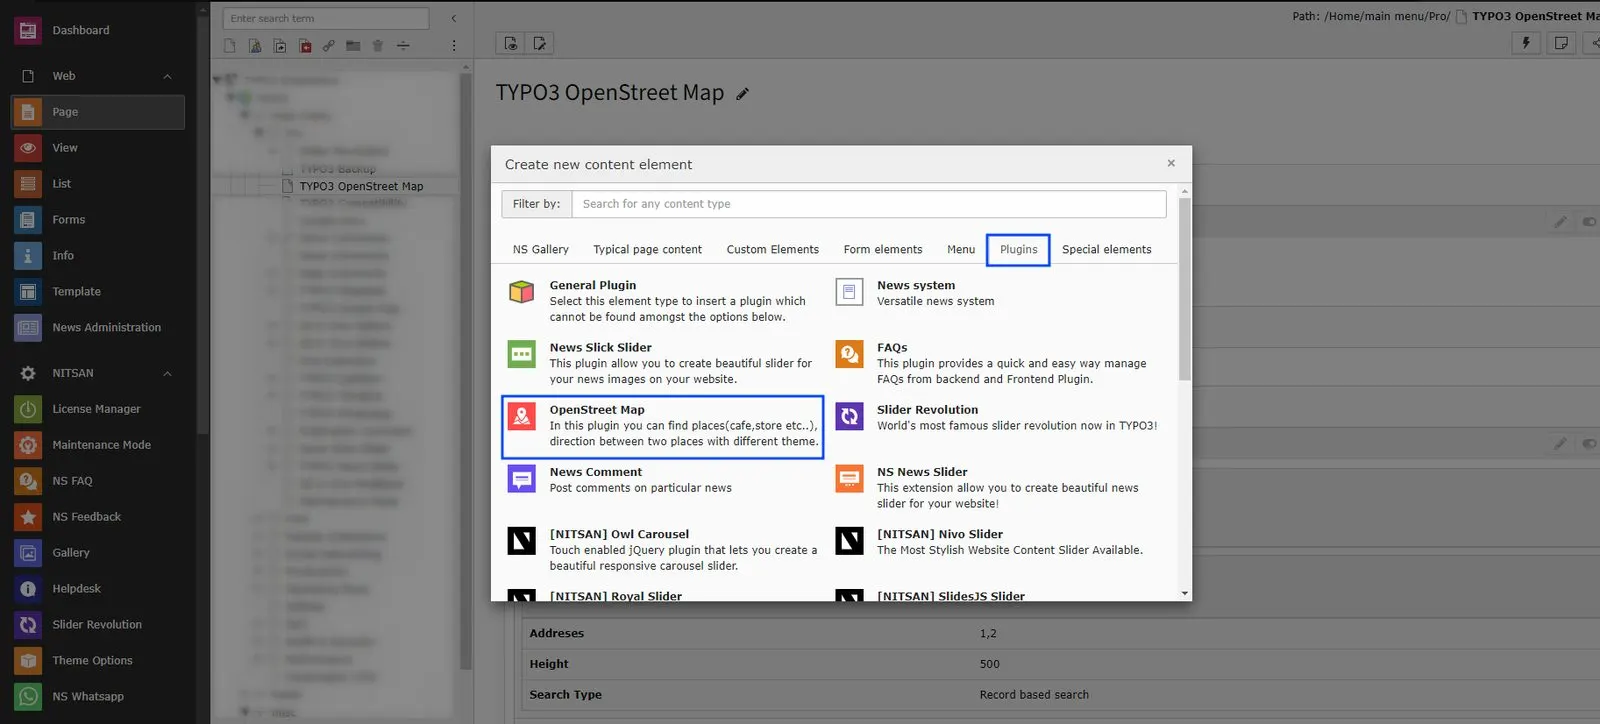Switch to the Form elements tab
This screenshot has width=1600, height=724.
883,250
